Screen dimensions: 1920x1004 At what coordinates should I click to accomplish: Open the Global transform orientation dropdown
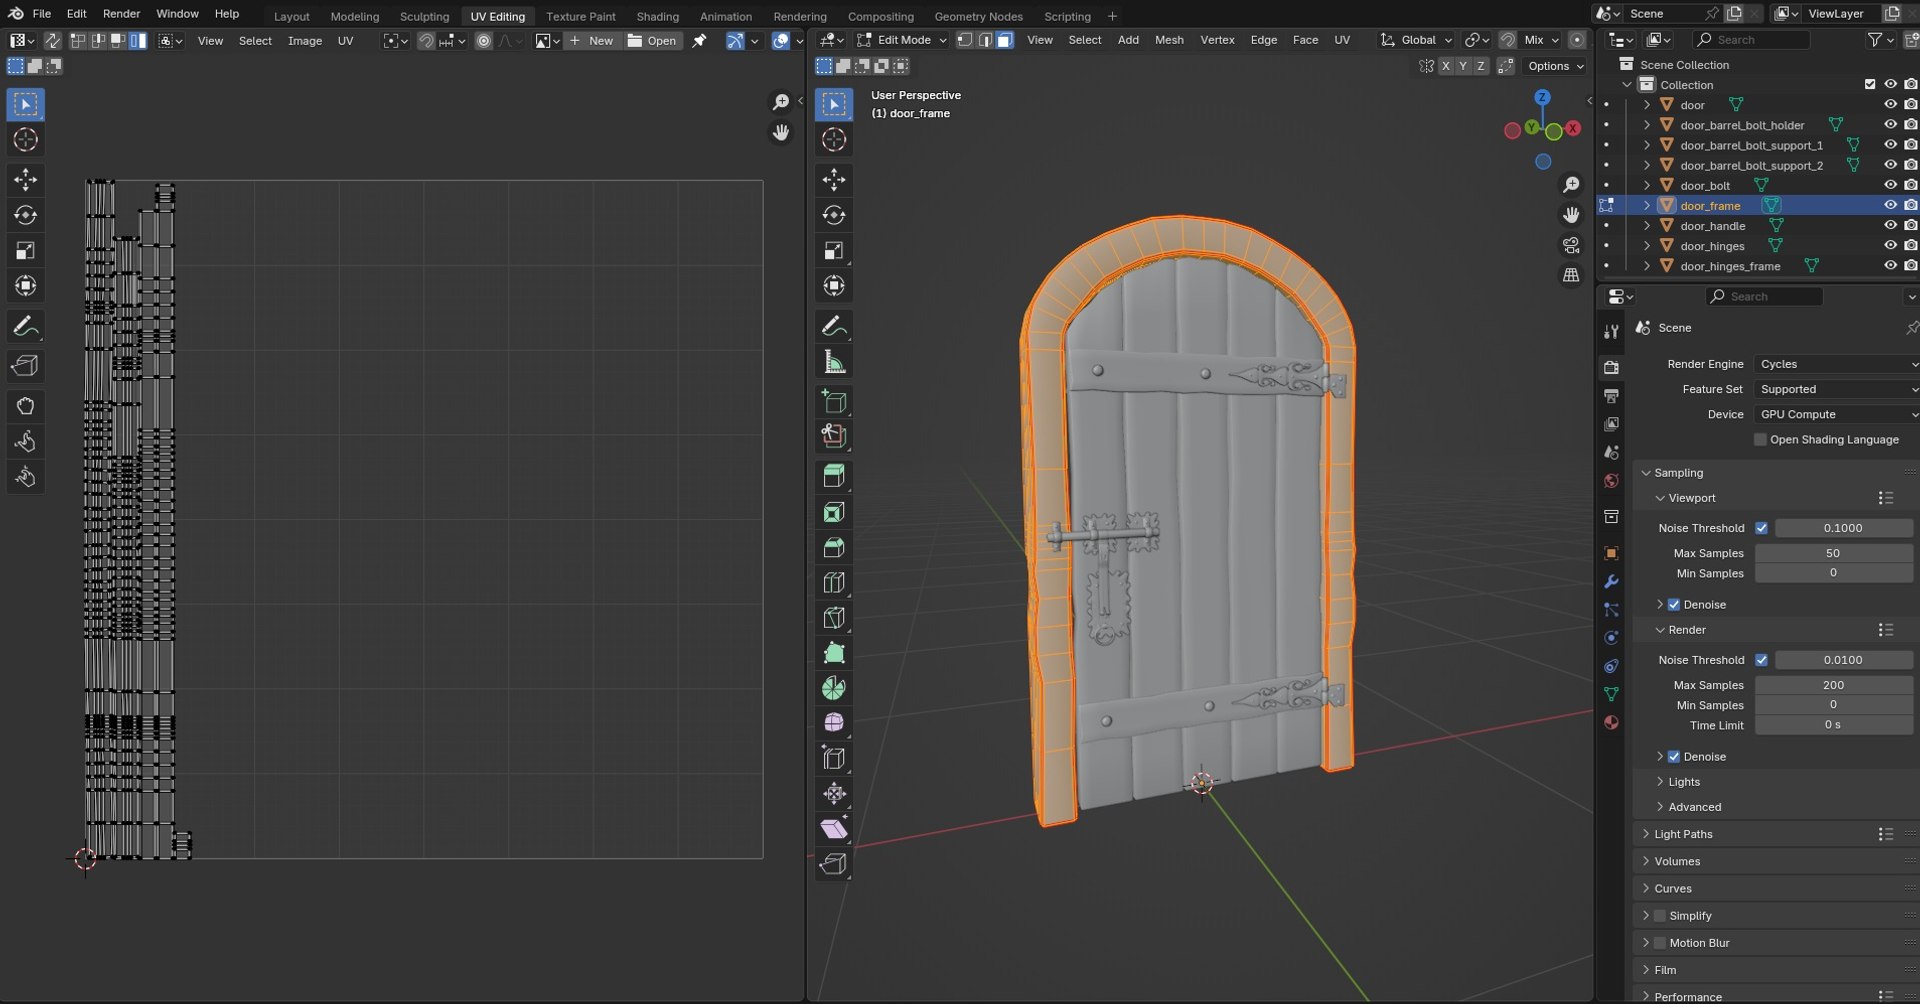click(x=1416, y=40)
